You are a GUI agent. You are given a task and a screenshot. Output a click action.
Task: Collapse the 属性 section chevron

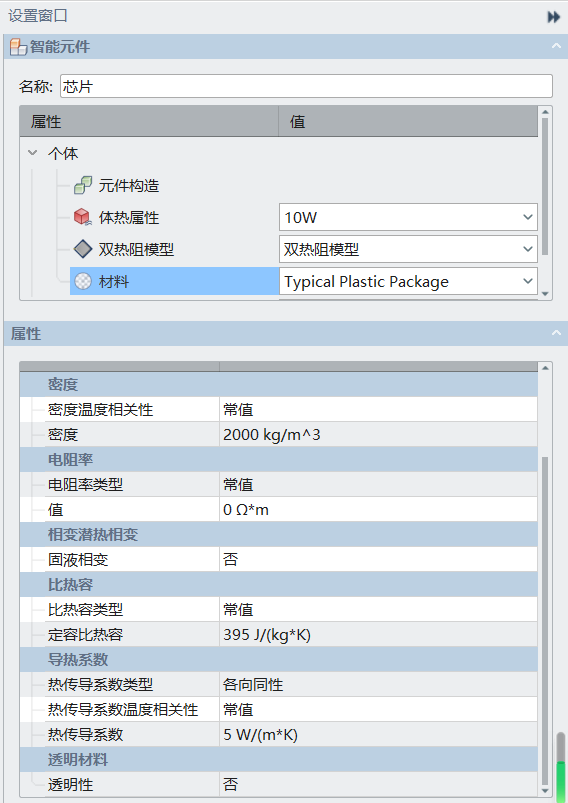pyautogui.click(x=556, y=333)
